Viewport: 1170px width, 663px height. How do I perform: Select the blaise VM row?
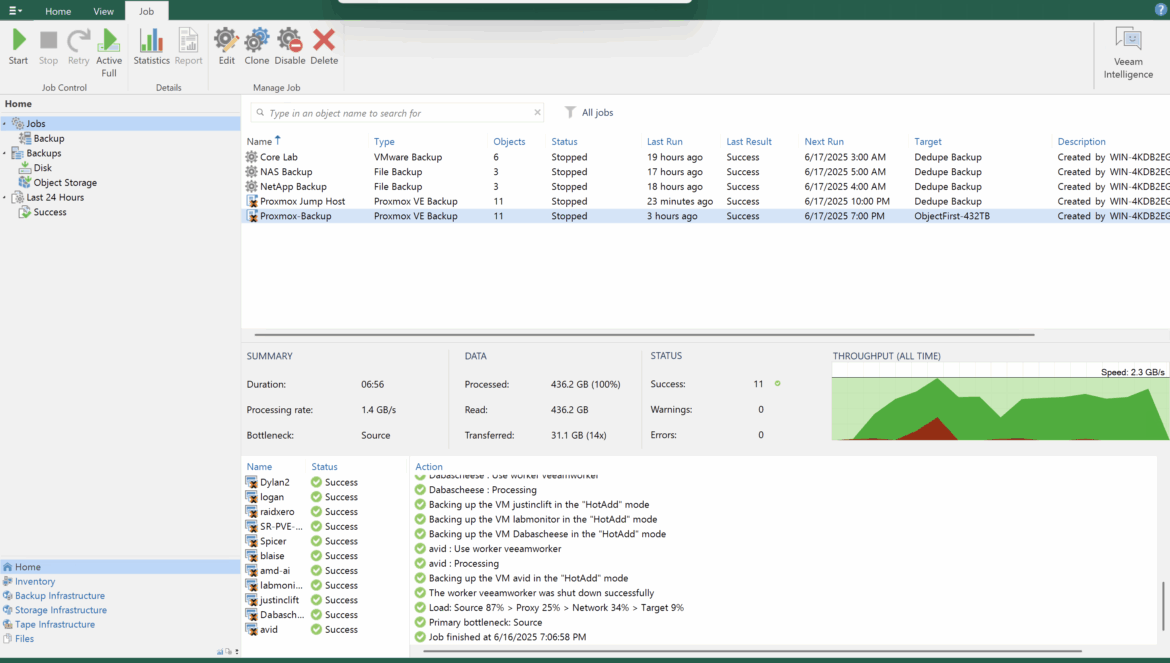(x=325, y=556)
